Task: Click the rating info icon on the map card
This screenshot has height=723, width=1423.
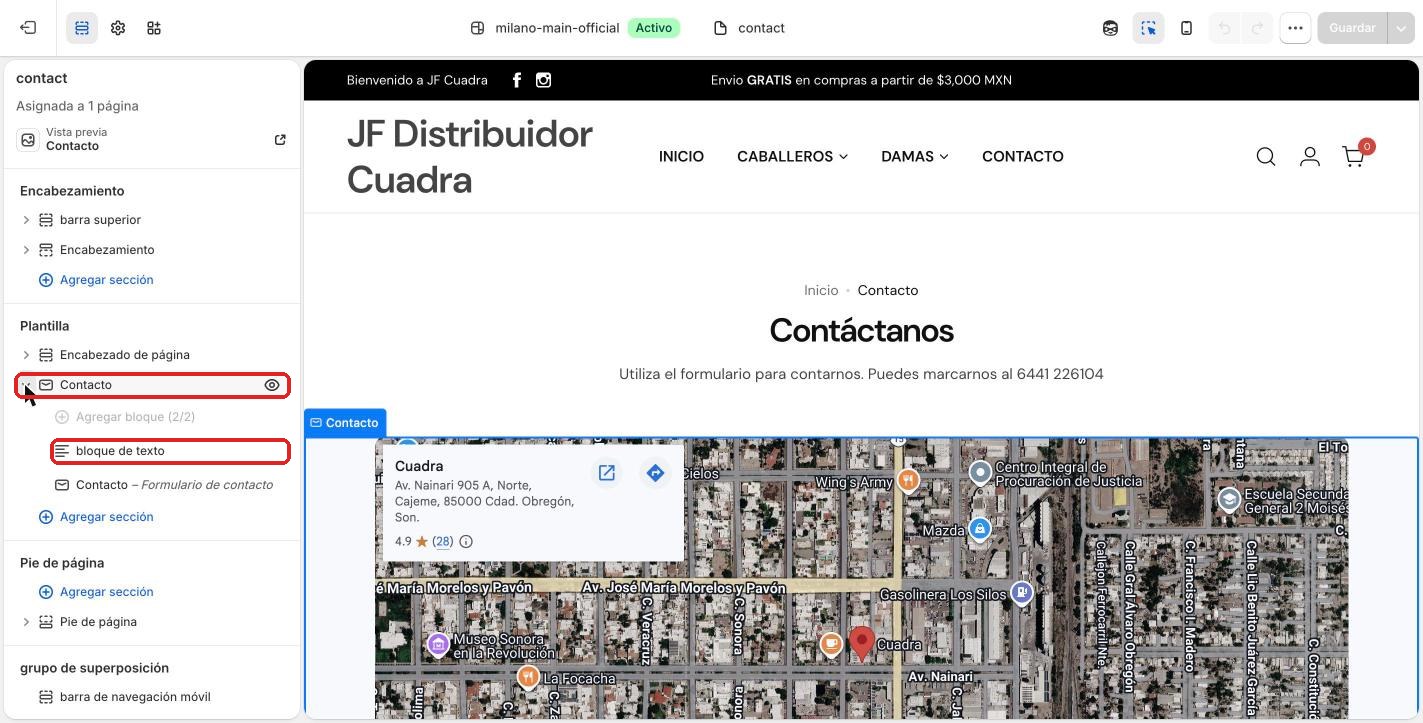Action: tap(466, 541)
